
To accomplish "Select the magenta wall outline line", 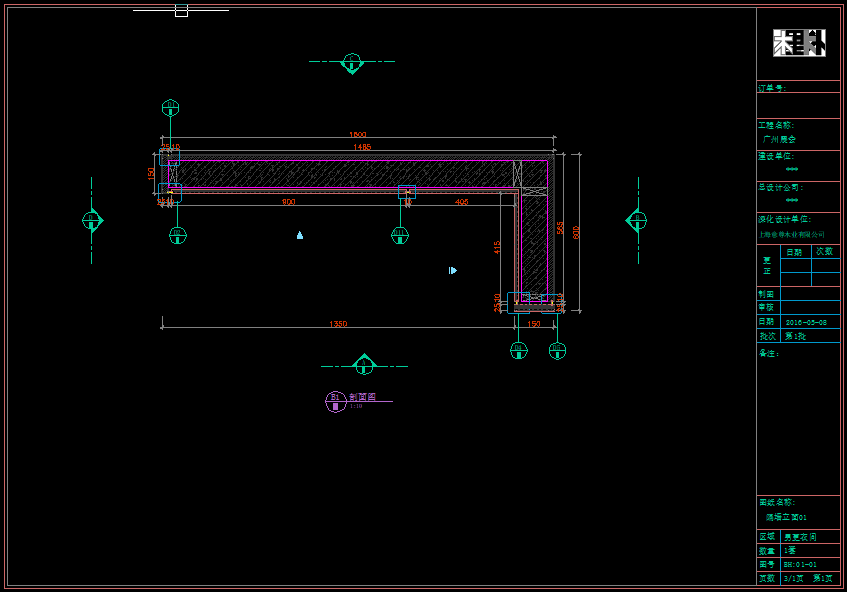I will pyautogui.click(x=350, y=160).
